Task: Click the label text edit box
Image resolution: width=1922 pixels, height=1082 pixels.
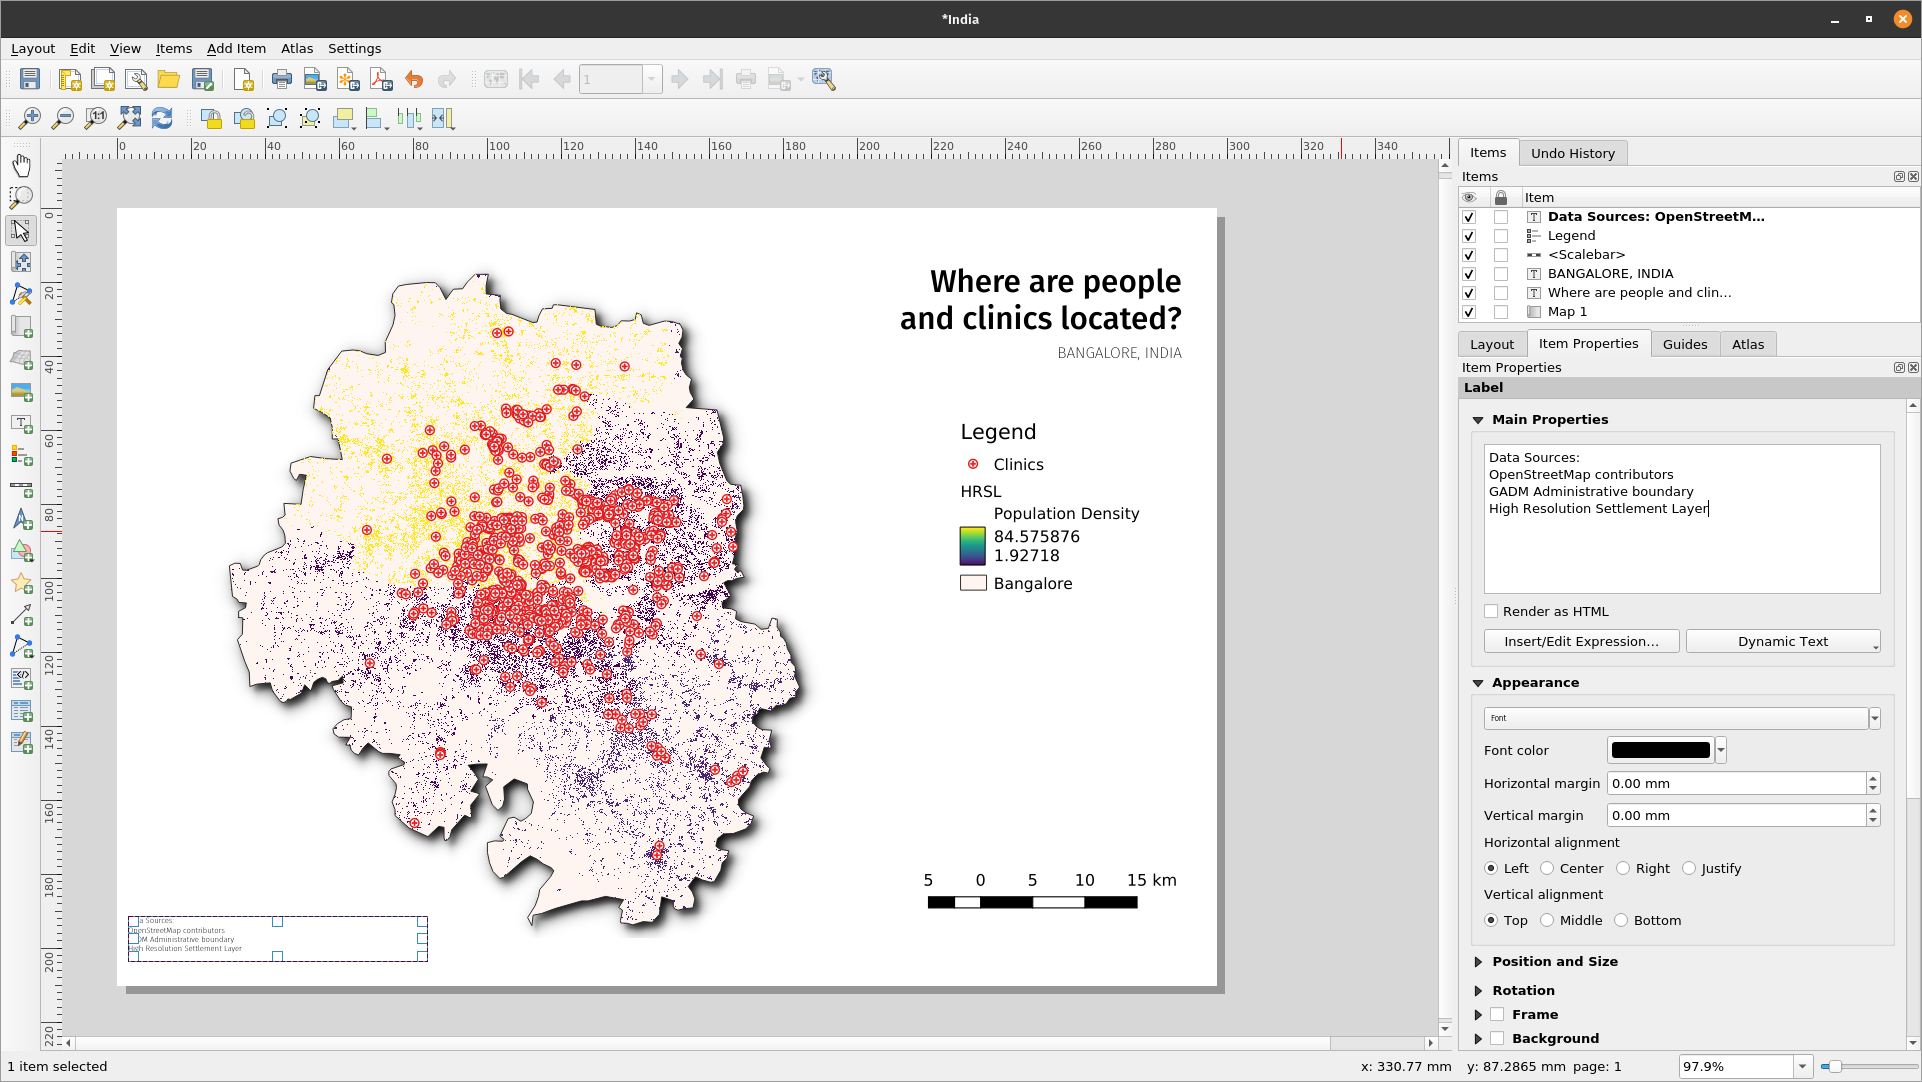Action: pos(1682,519)
